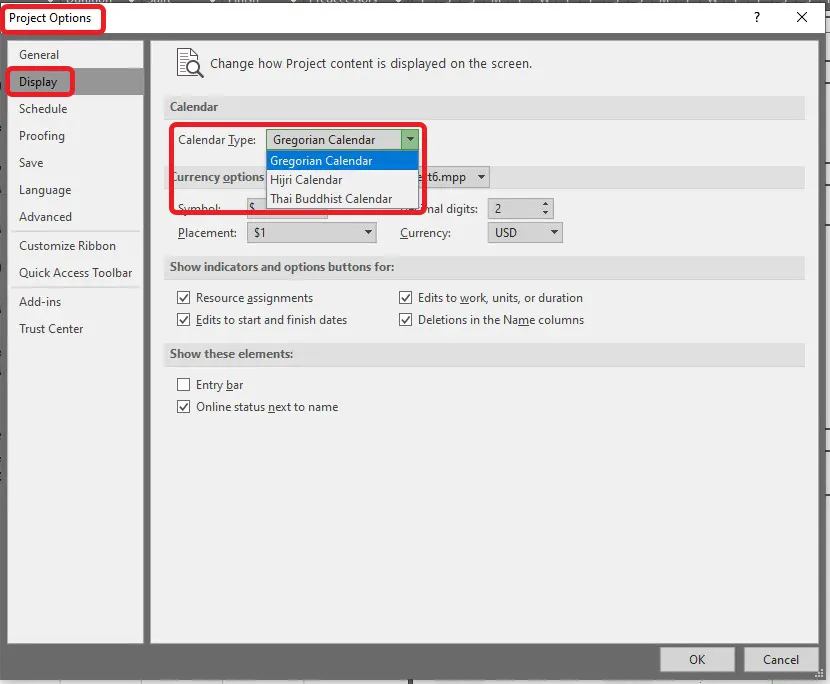Toggle the Resource assignments checkbox
The image size is (830, 684).
coord(183,298)
